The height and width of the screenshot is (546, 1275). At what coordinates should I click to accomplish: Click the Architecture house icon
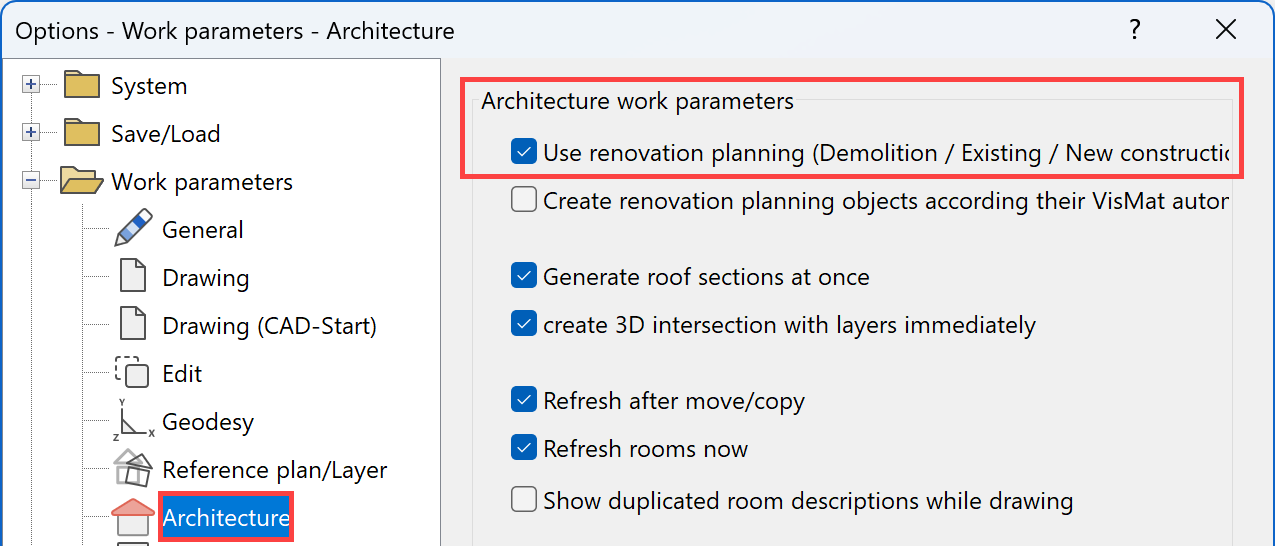[133, 517]
